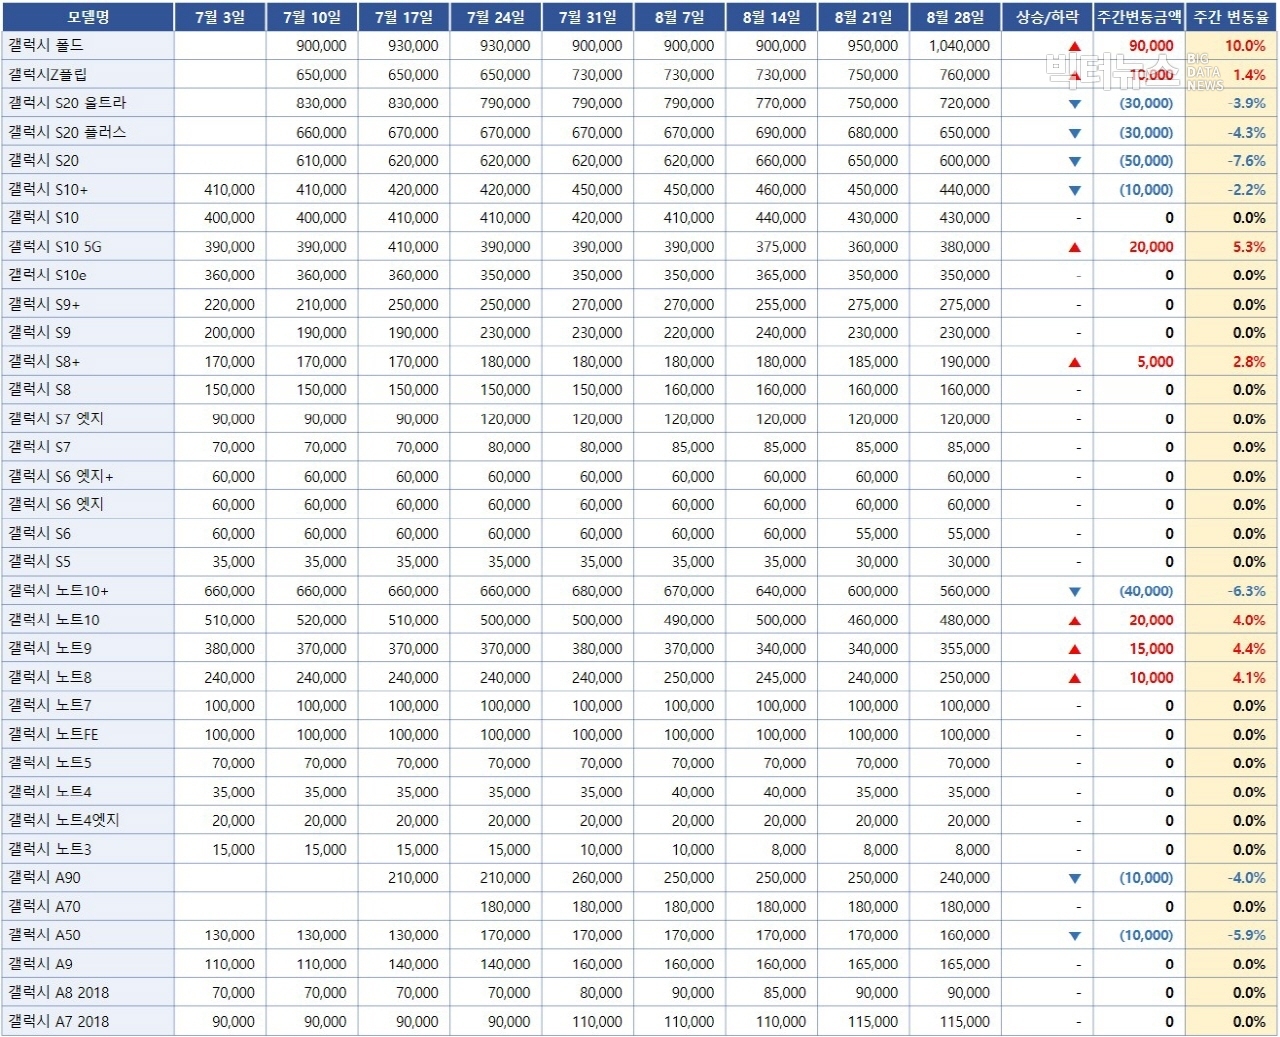Select the 8월 21일 column header
The image size is (1280, 1037).
[x=864, y=17]
